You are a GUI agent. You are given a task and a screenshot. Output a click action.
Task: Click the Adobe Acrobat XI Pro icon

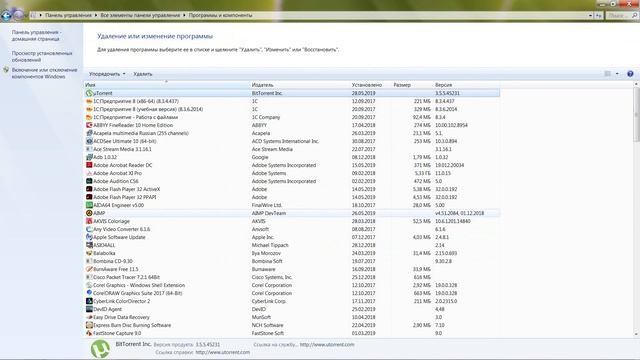pyautogui.click(x=89, y=173)
